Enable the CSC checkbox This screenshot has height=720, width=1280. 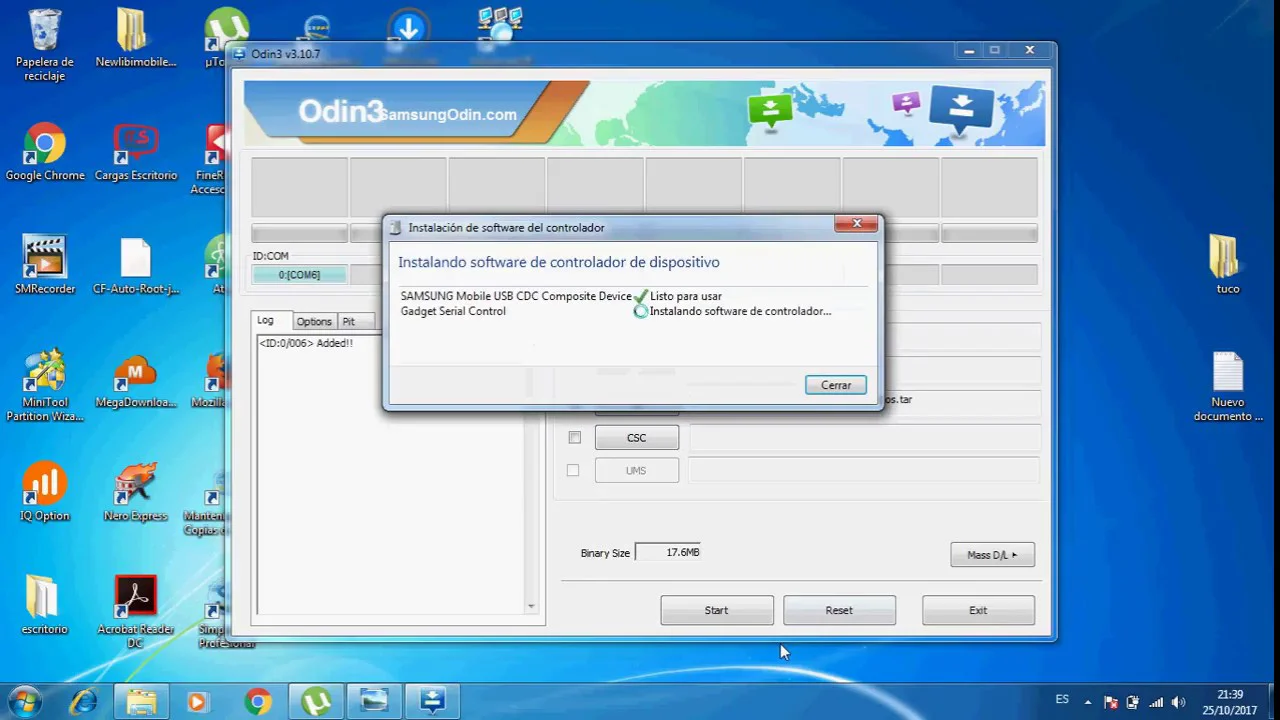(x=574, y=437)
